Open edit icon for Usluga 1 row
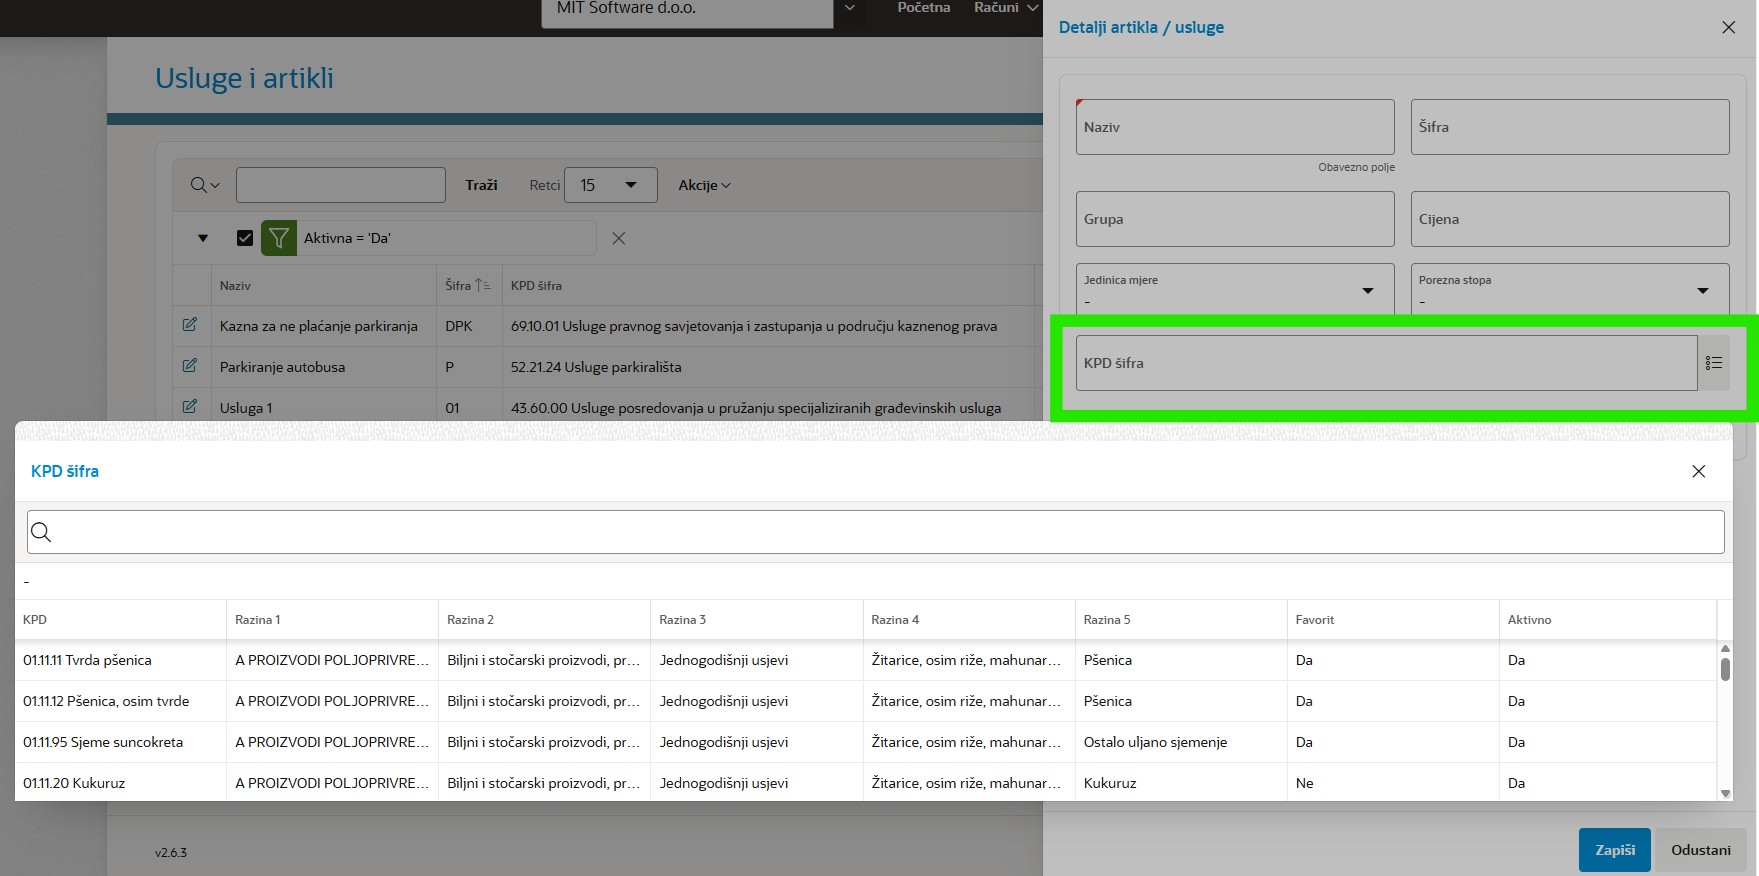The height and width of the screenshot is (876, 1759). [189, 407]
